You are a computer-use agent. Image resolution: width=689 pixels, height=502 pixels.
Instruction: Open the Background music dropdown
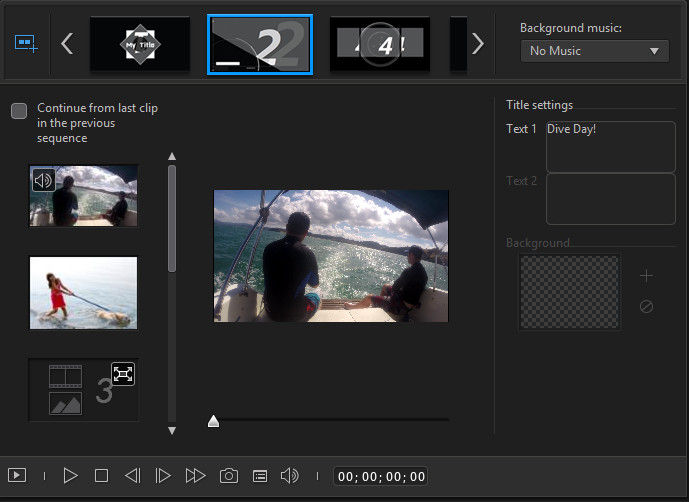pos(595,51)
